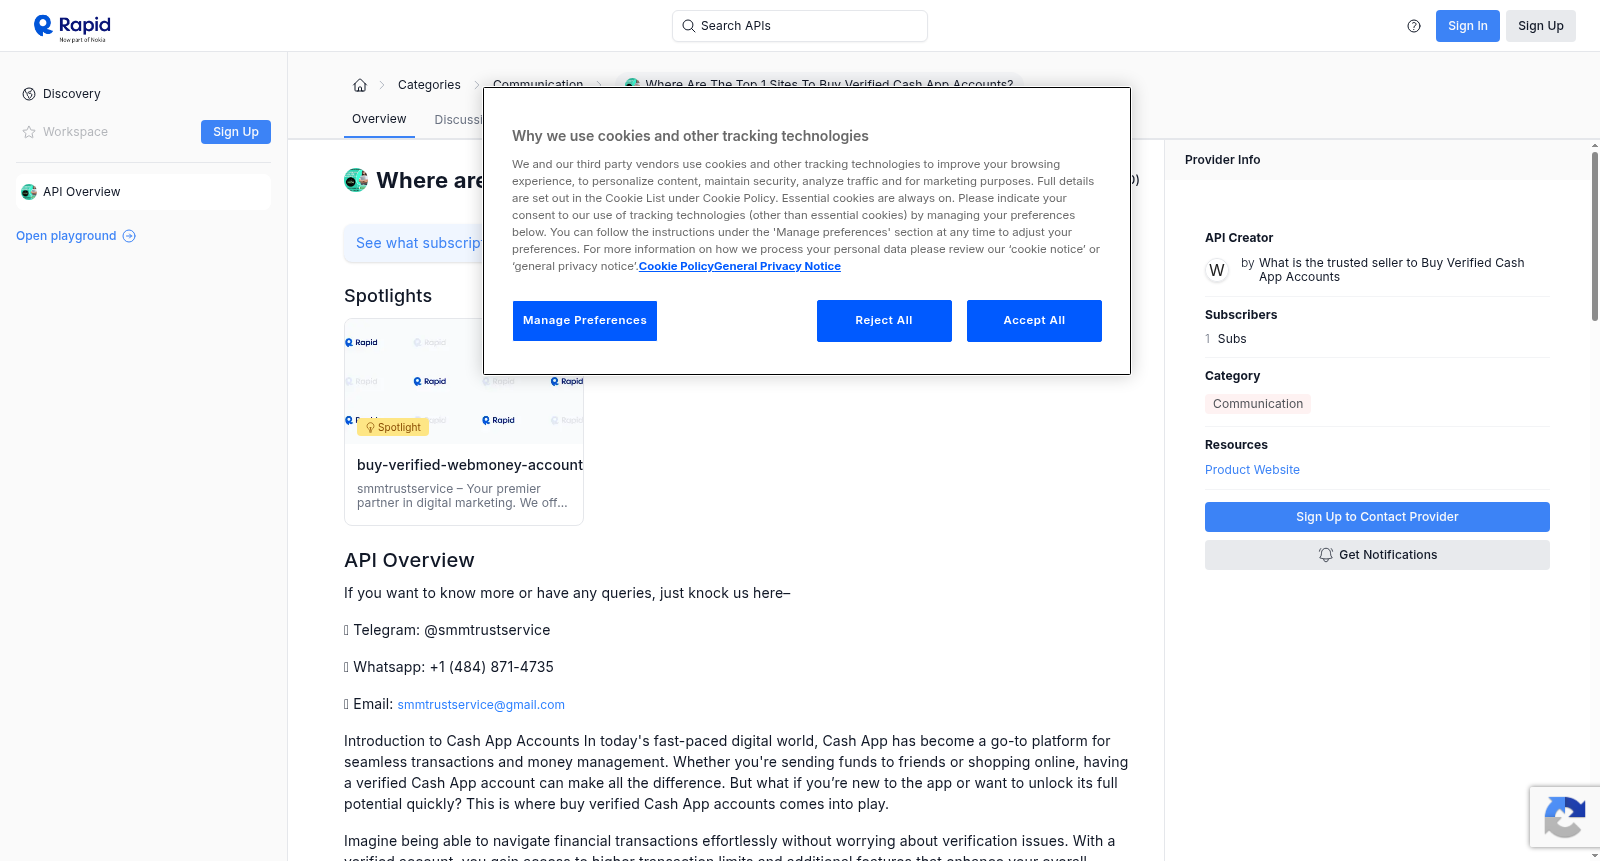Image resolution: width=1600 pixels, height=861 pixels.
Task: Select Workspace in the sidebar
Action: point(75,132)
